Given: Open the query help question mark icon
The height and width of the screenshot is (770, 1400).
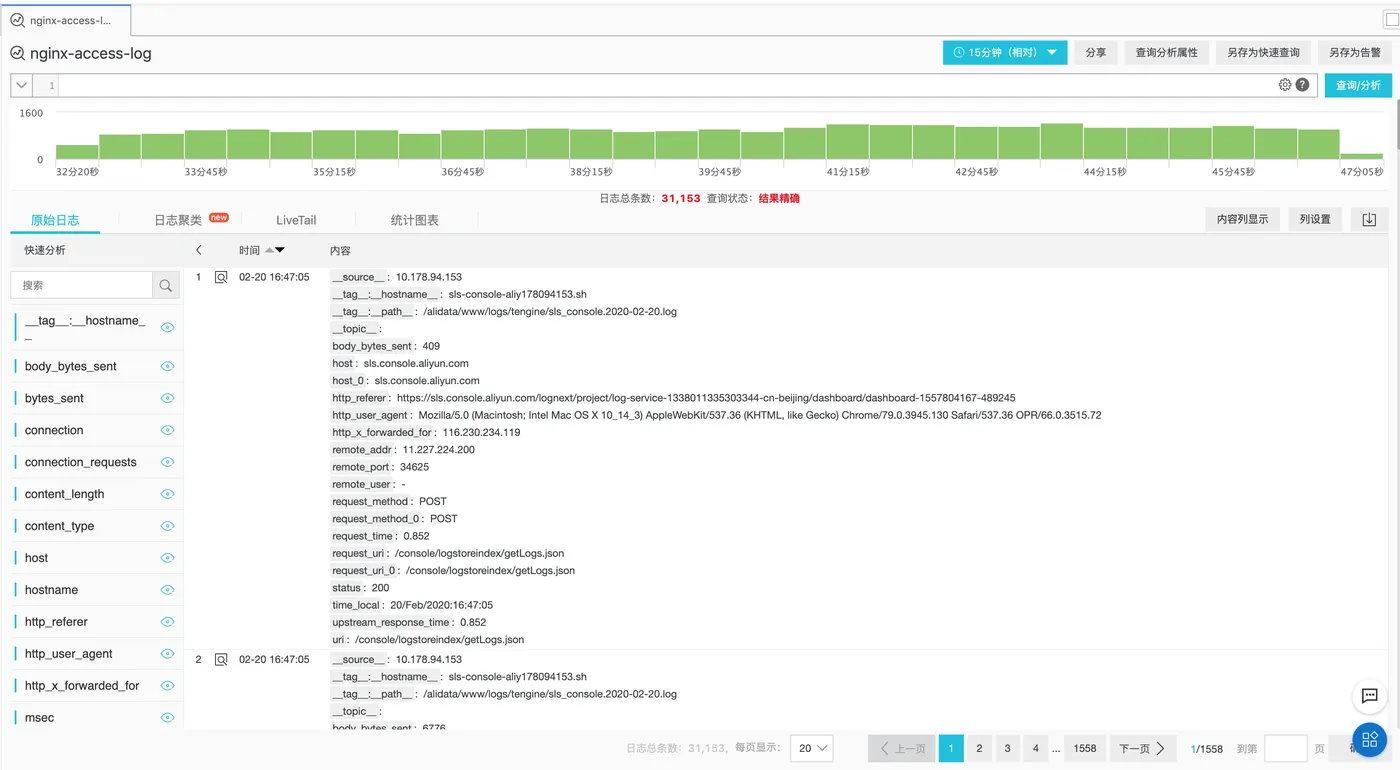Looking at the screenshot, I should [x=1302, y=85].
